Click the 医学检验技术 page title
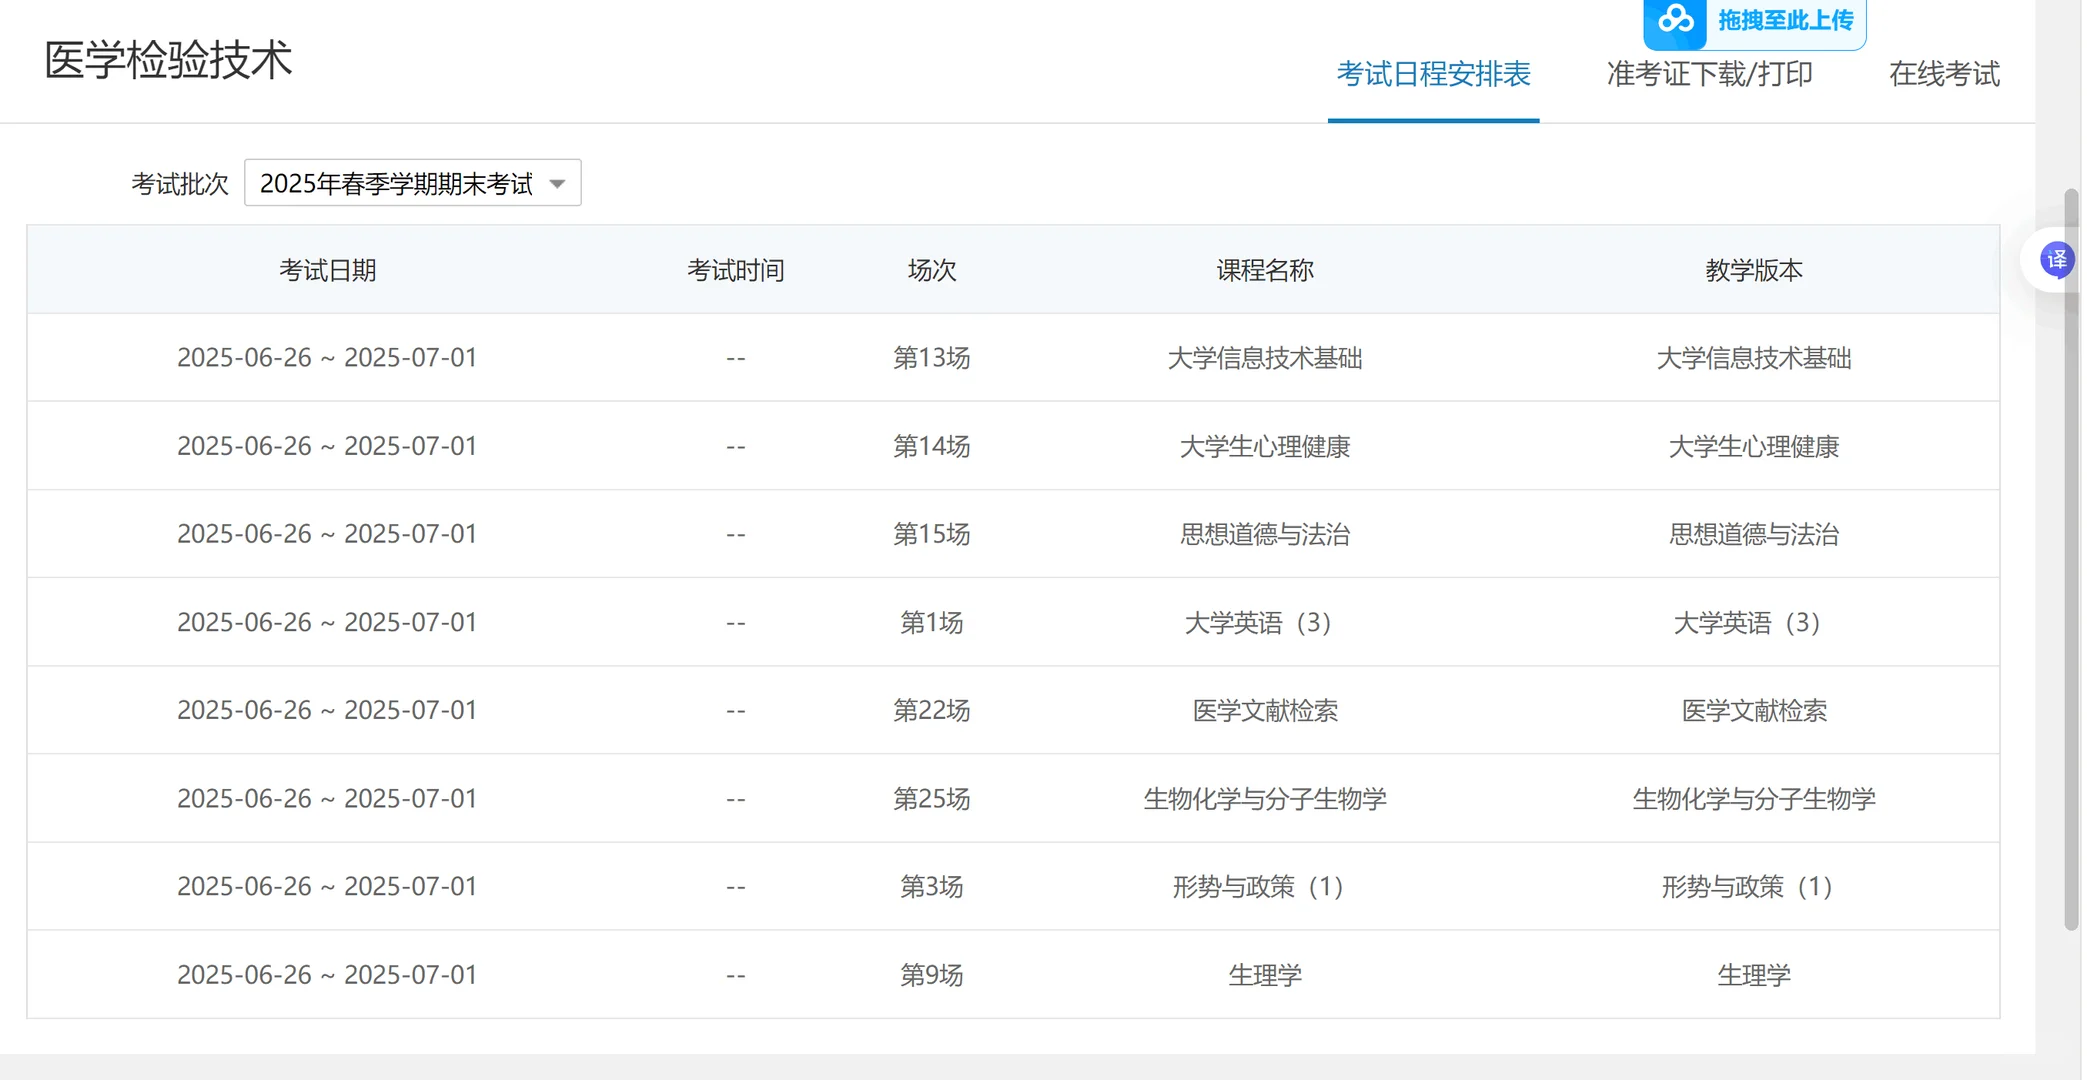 168,60
